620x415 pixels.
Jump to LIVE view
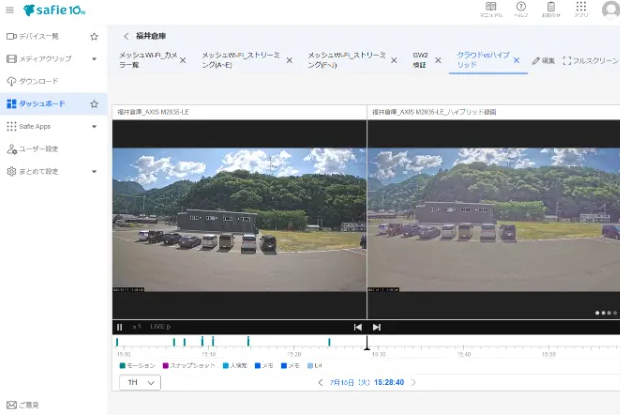click(160, 327)
